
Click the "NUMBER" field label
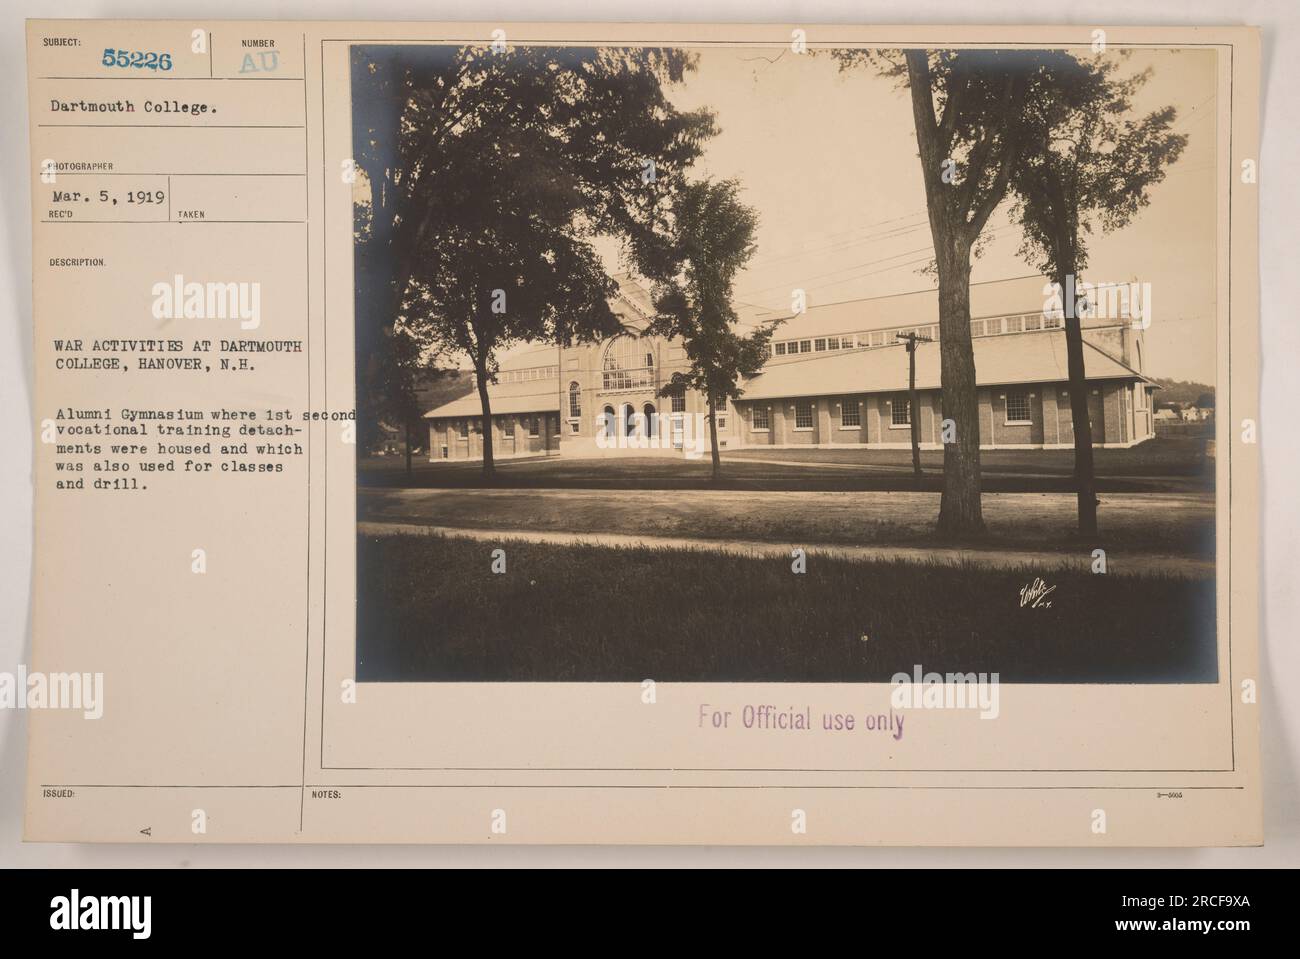click(x=258, y=43)
